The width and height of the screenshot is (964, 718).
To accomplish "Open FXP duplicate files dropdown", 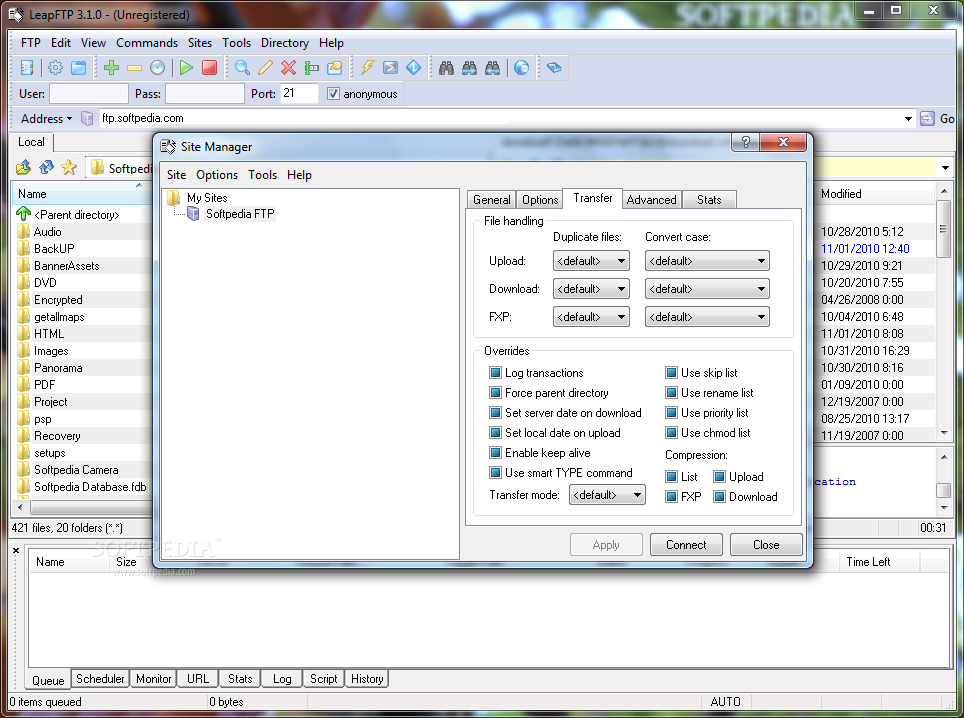I will (591, 317).
